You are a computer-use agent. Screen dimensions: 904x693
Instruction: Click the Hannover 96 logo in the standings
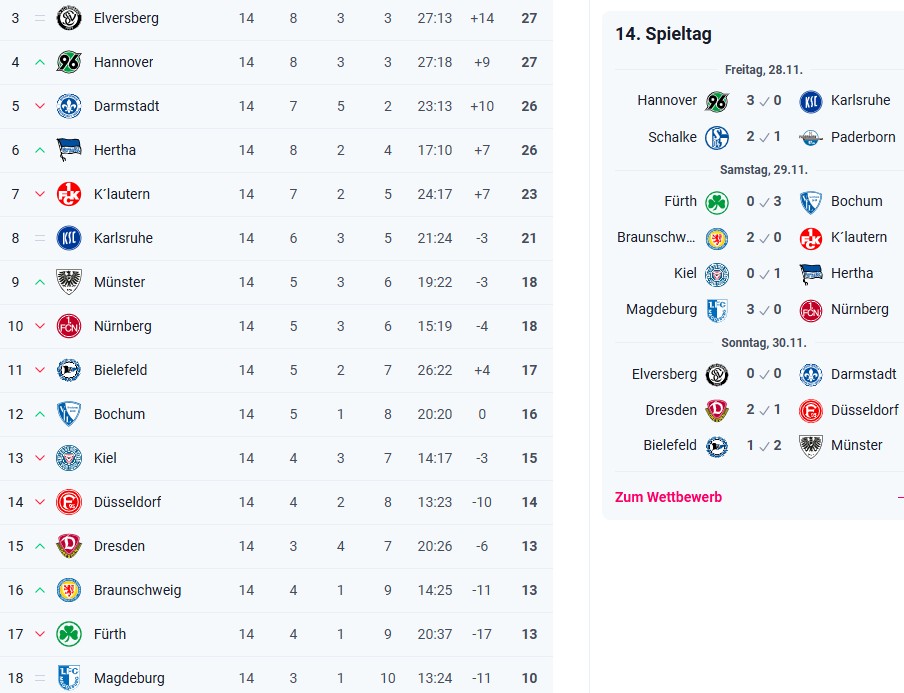click(x=69, y=62)
